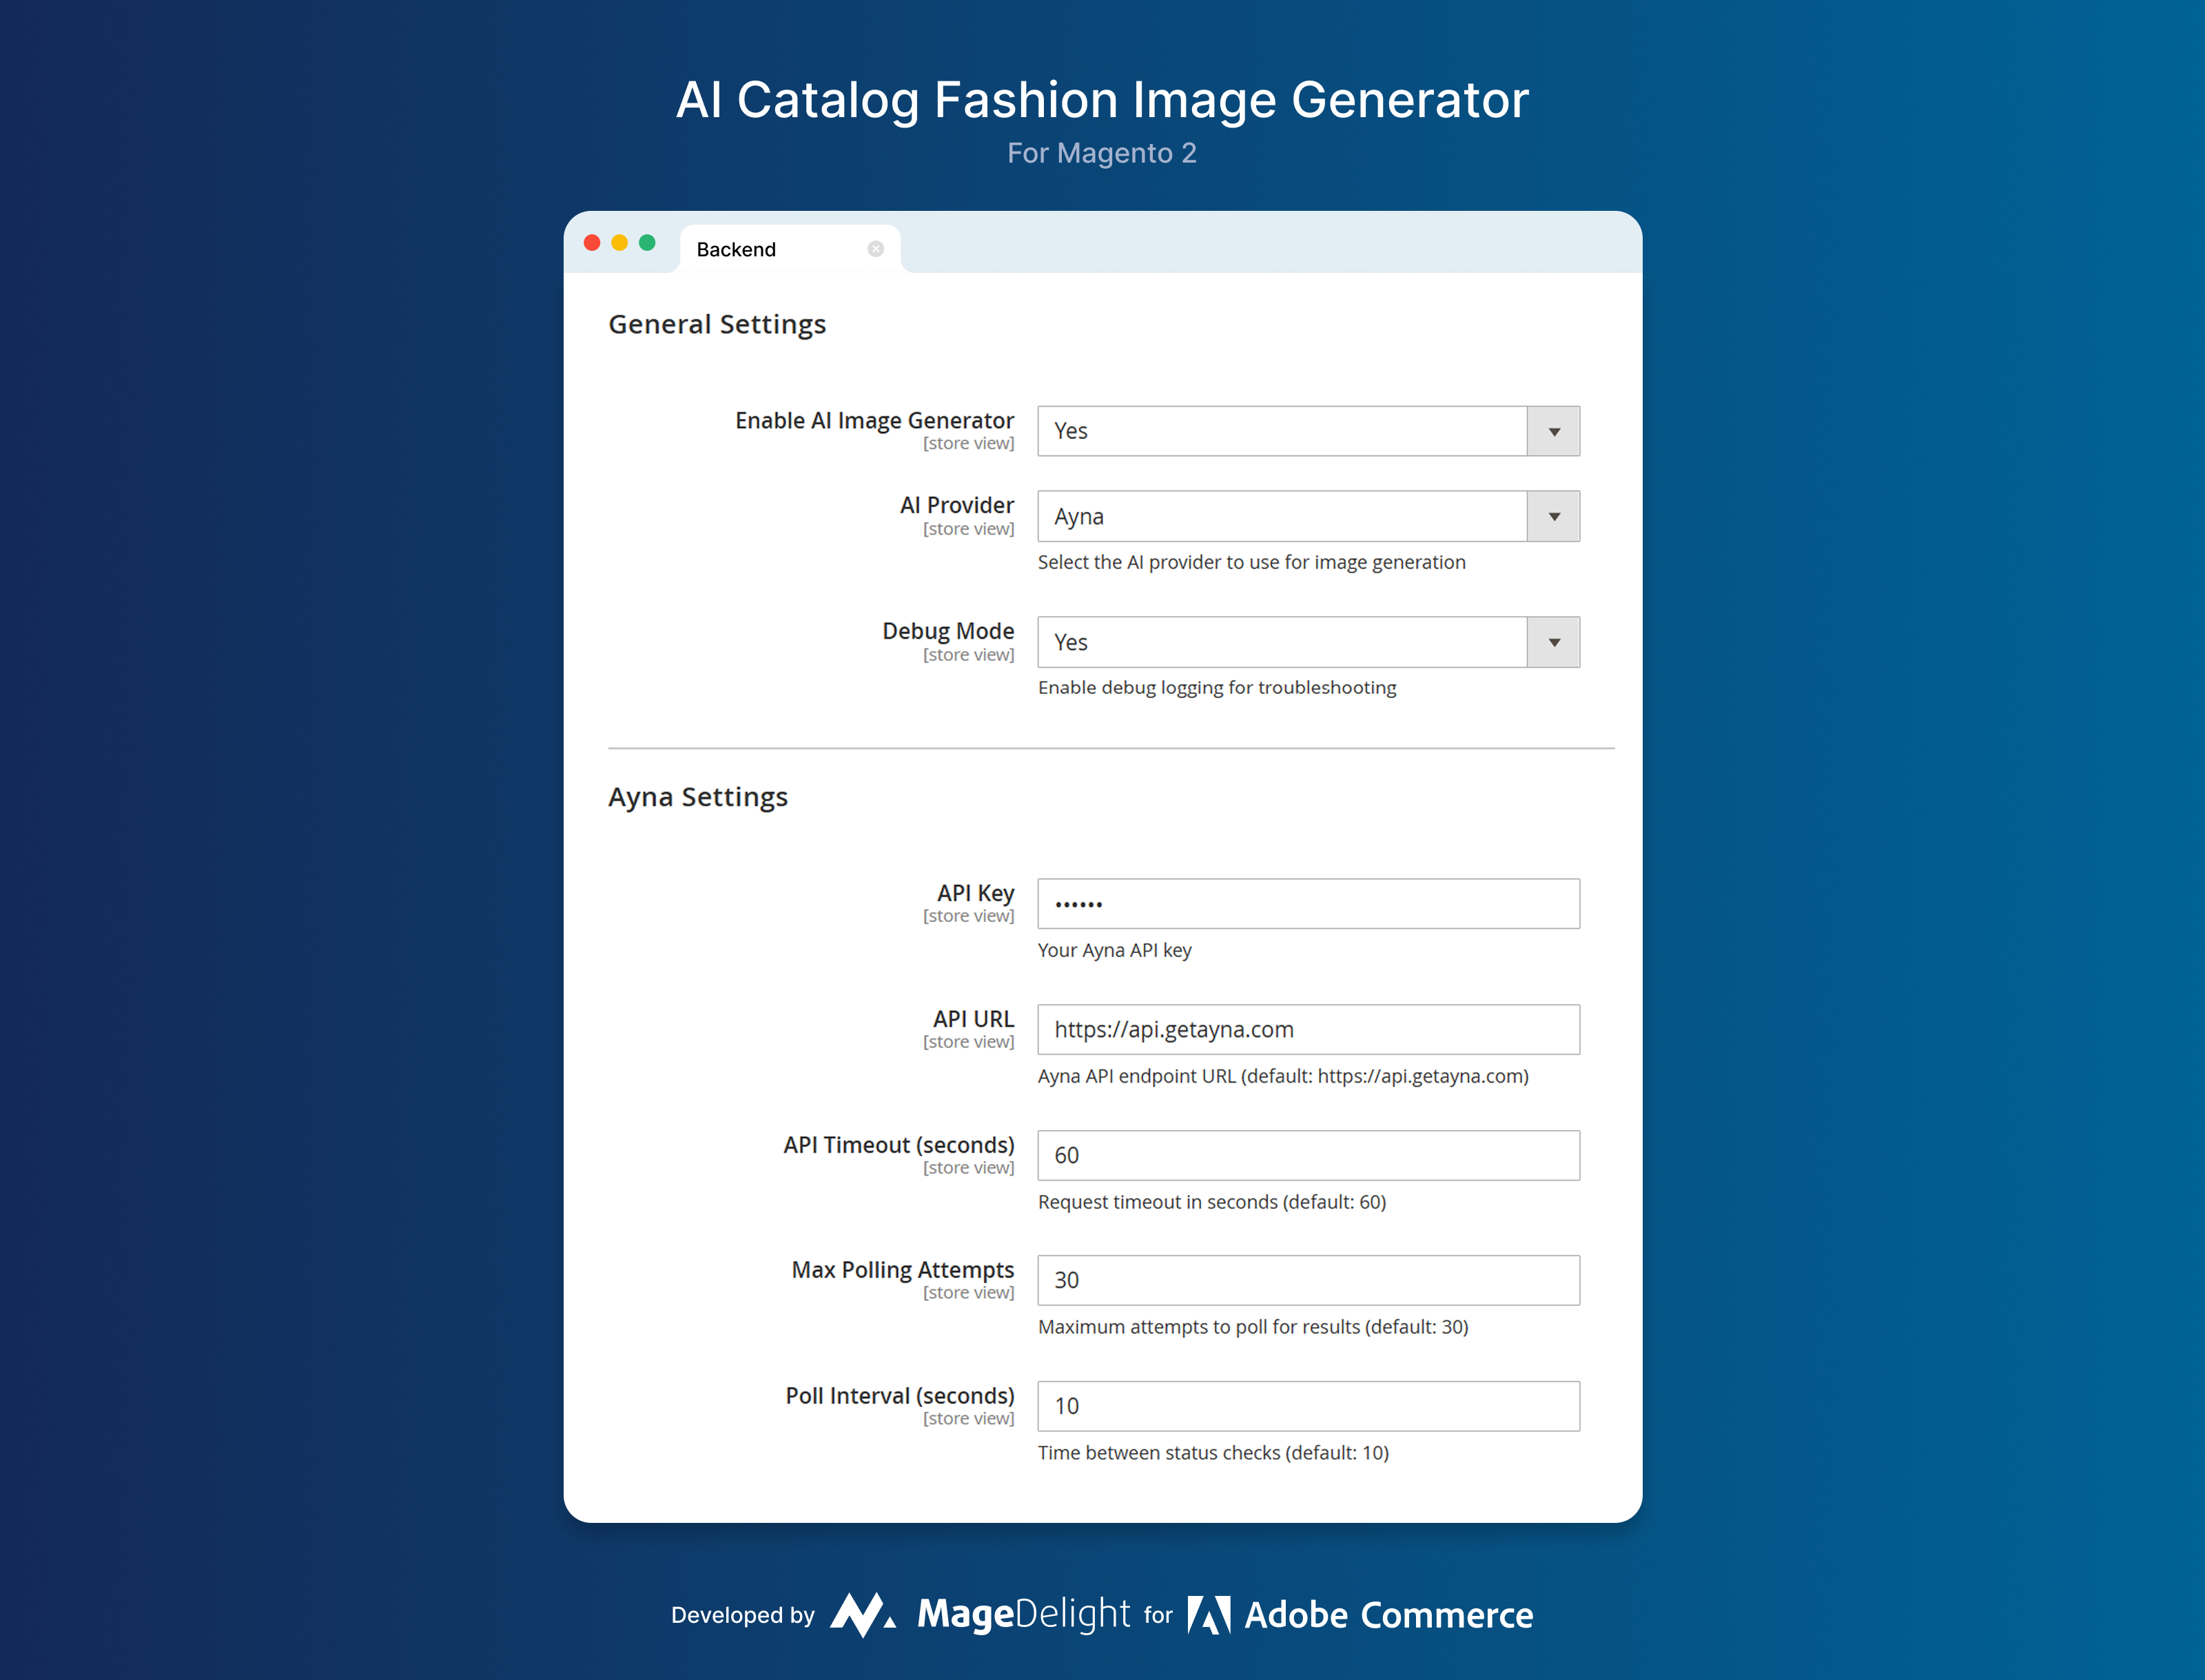Click the Adobe Commerce logo icon

1209,1615
